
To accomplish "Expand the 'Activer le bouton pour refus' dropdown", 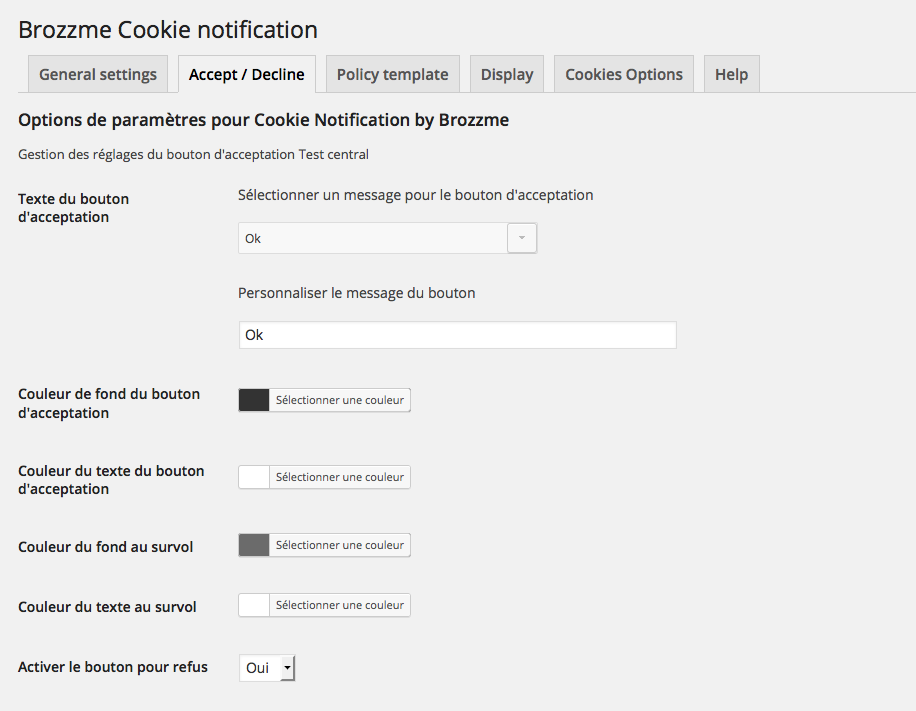I will 267,668.
